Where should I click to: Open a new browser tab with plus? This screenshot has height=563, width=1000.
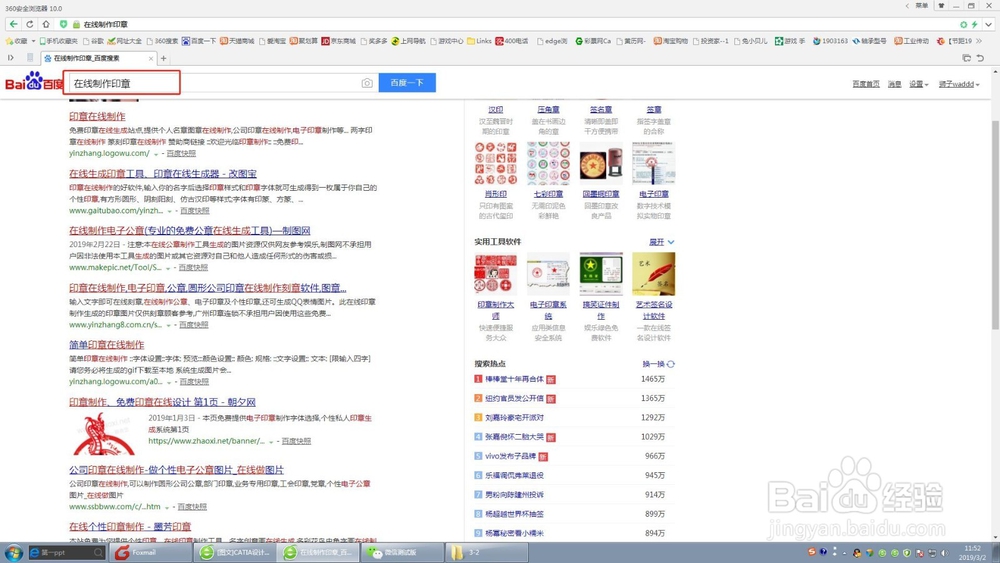point(163,58)
